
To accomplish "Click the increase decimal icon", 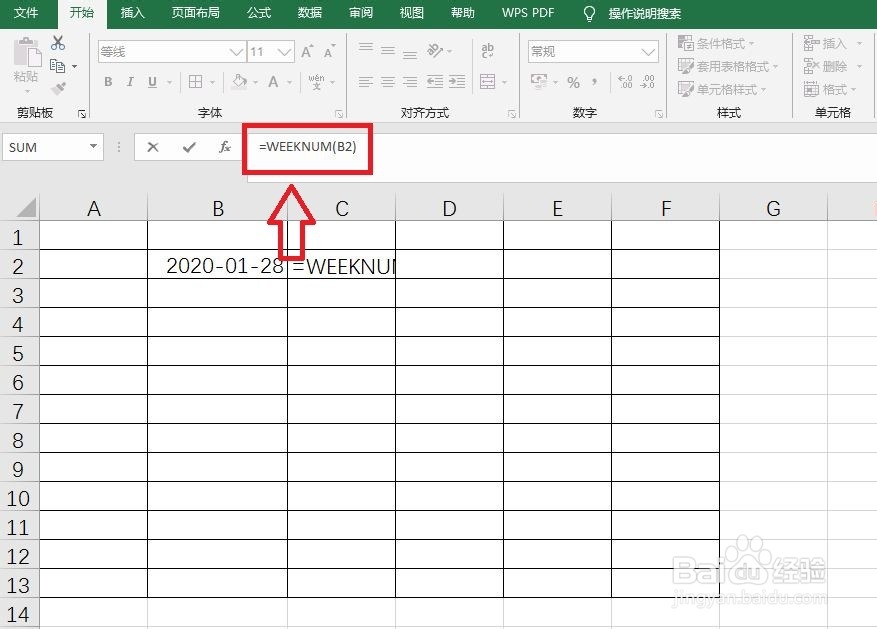I will [x=625, y=82].
